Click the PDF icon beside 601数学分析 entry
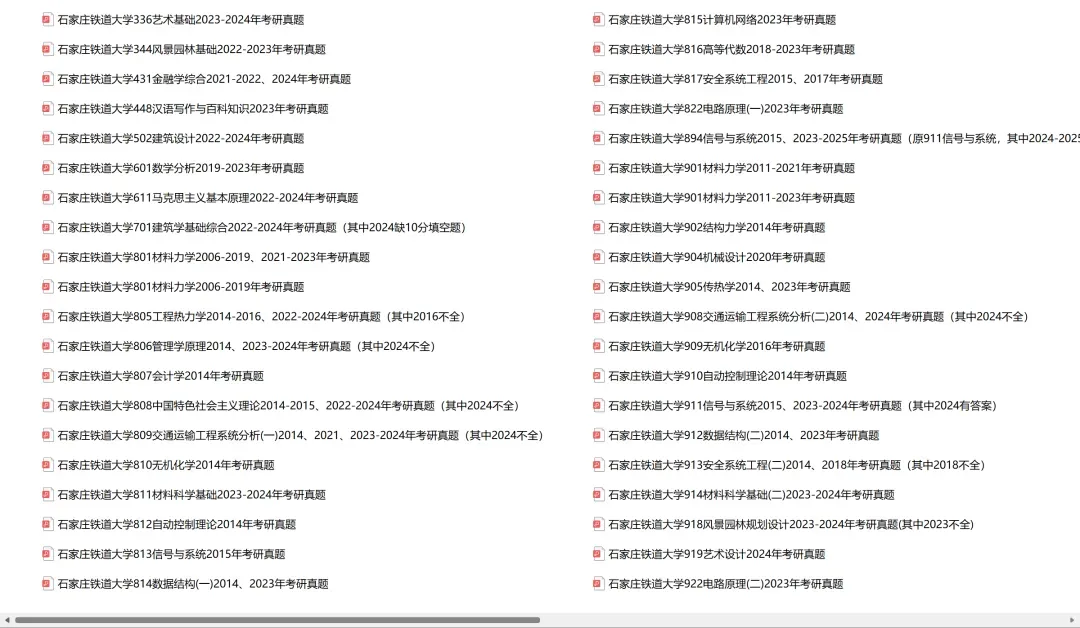The image size is (1080, 628). 47,167
